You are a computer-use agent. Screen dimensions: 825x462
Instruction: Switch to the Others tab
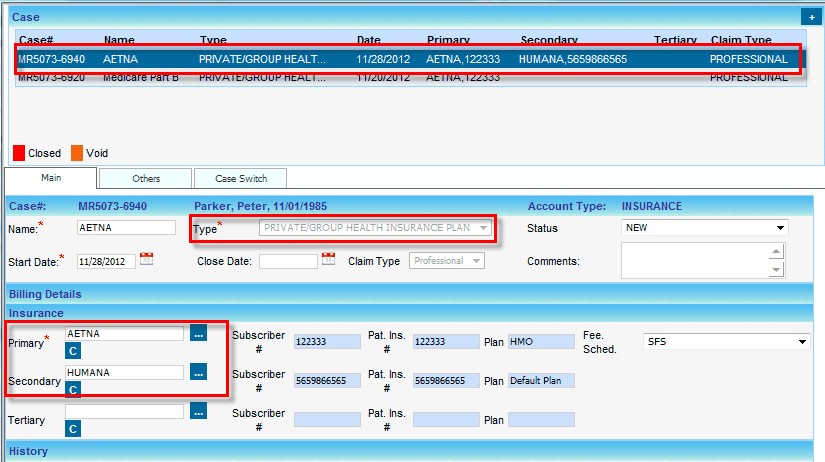[145, 178]
